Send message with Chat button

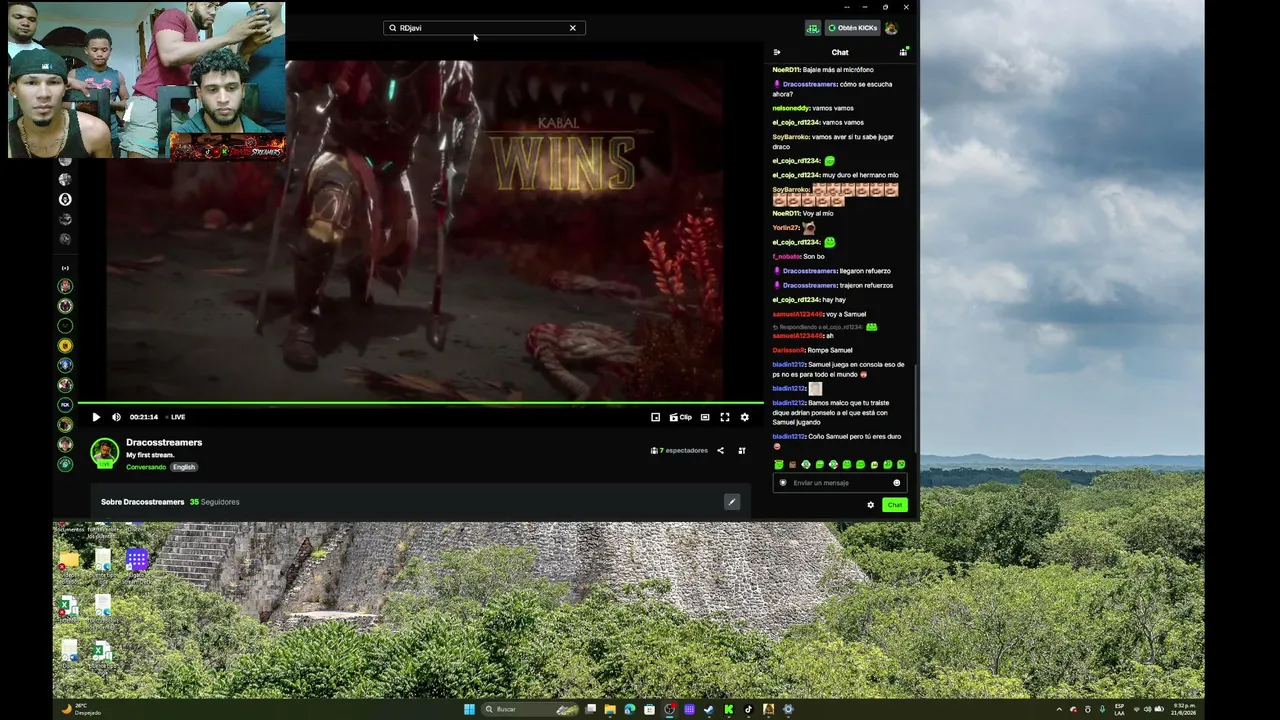[894, 505]
